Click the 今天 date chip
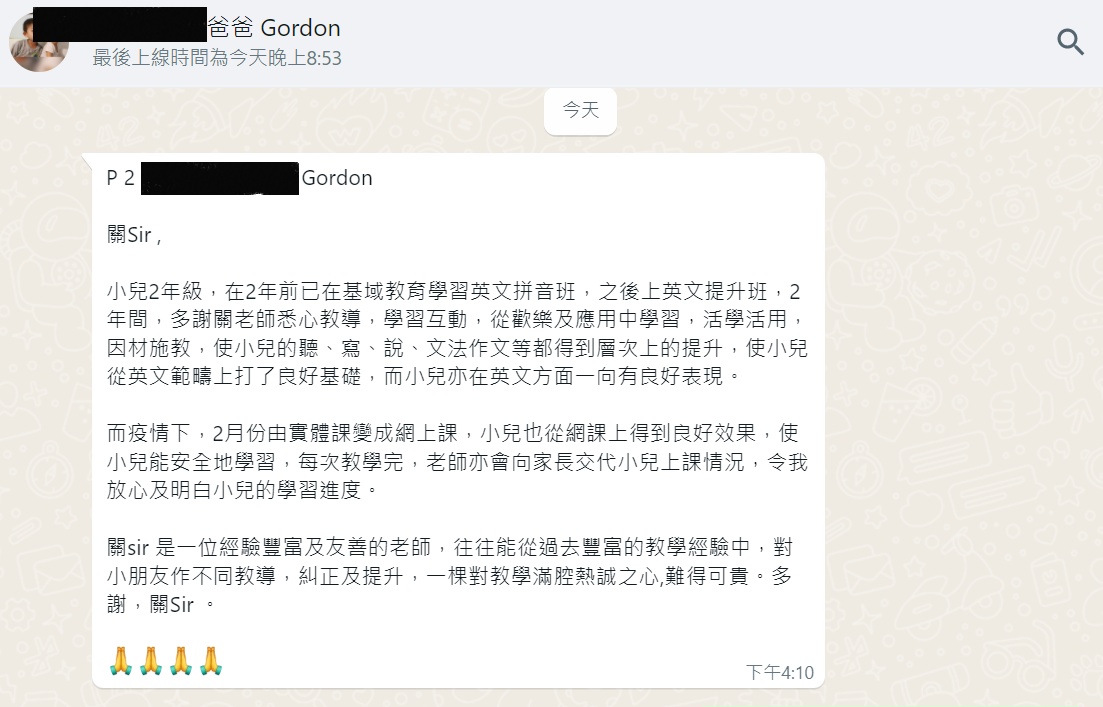This screenshot has height=707, width=1103. pos(580,110)
